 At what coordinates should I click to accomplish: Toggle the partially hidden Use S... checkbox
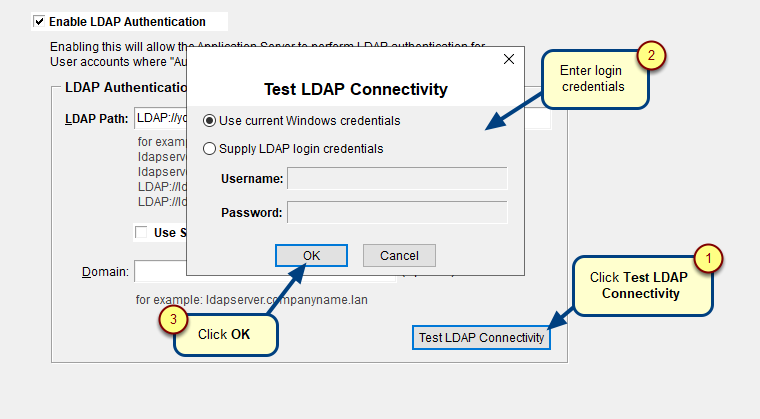141,232
